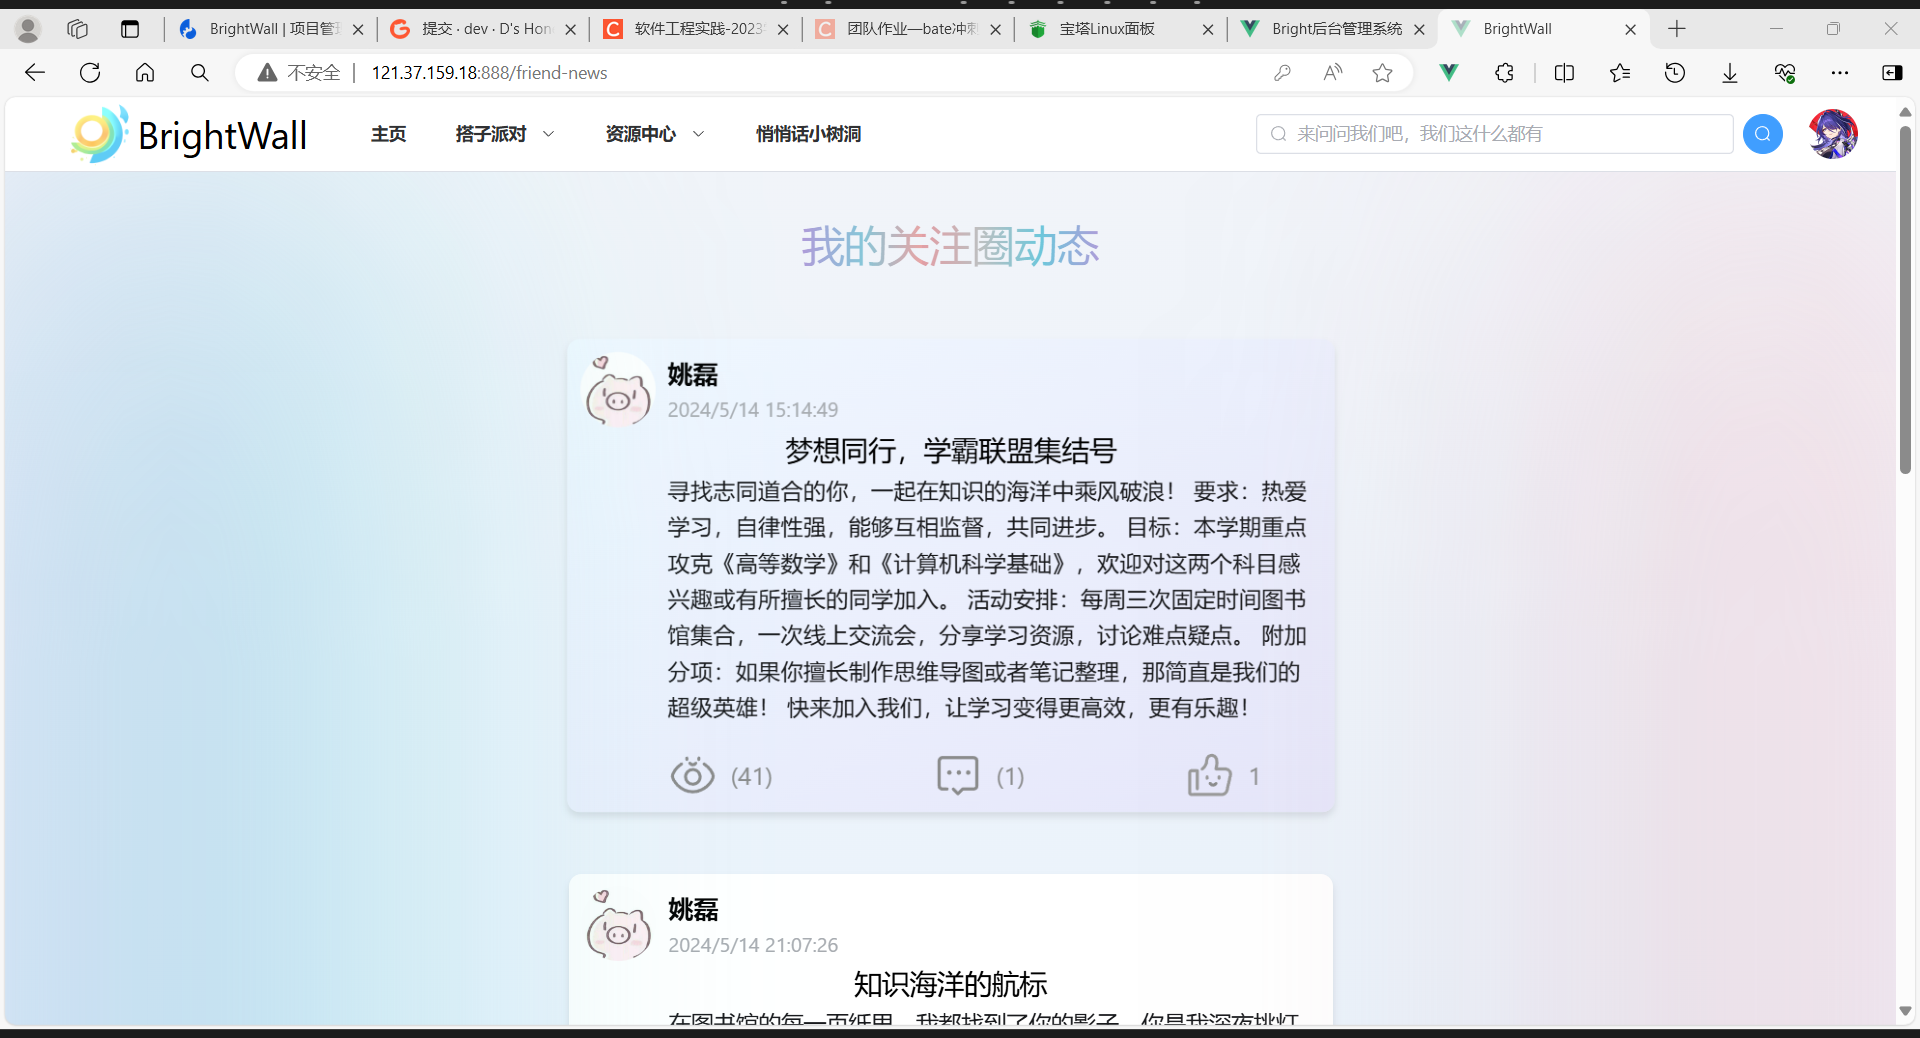Open the tab actions menu
Viewport: 1920px width, 1038px height.
pos(130,29)
